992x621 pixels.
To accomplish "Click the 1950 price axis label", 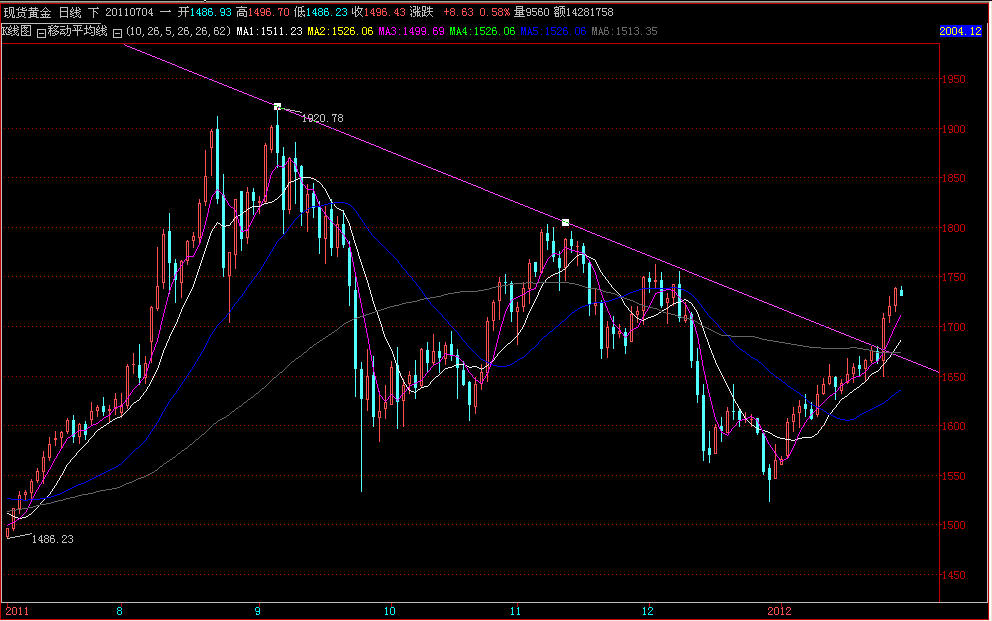I will [954, 80].
